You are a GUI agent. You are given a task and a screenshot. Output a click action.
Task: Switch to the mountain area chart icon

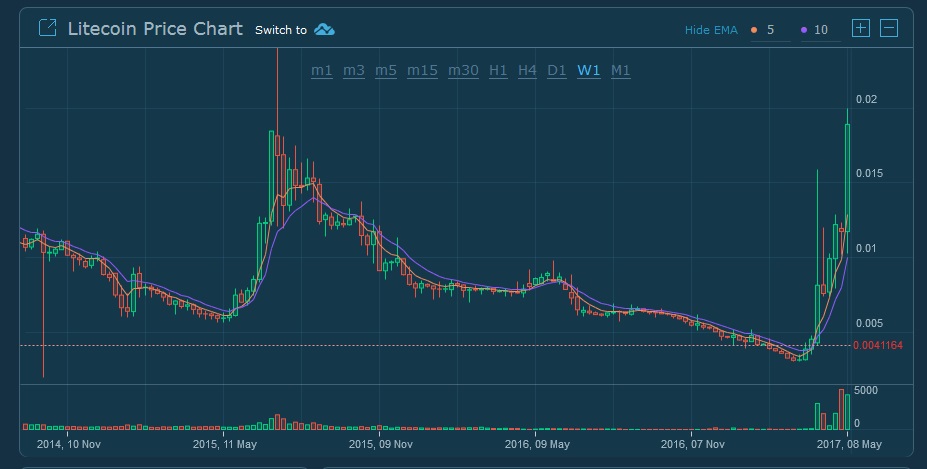tap(324, 30)
